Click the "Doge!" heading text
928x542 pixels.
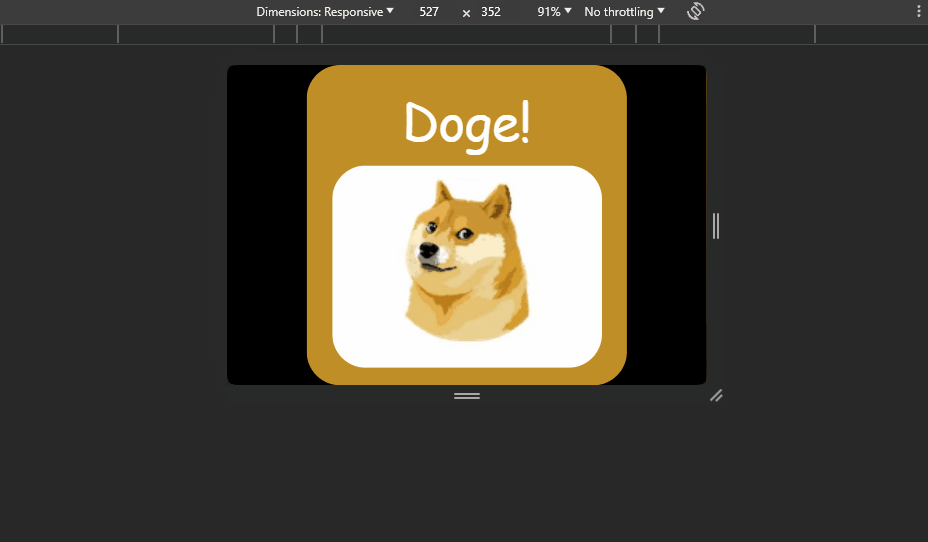click(x=467, y=126)
